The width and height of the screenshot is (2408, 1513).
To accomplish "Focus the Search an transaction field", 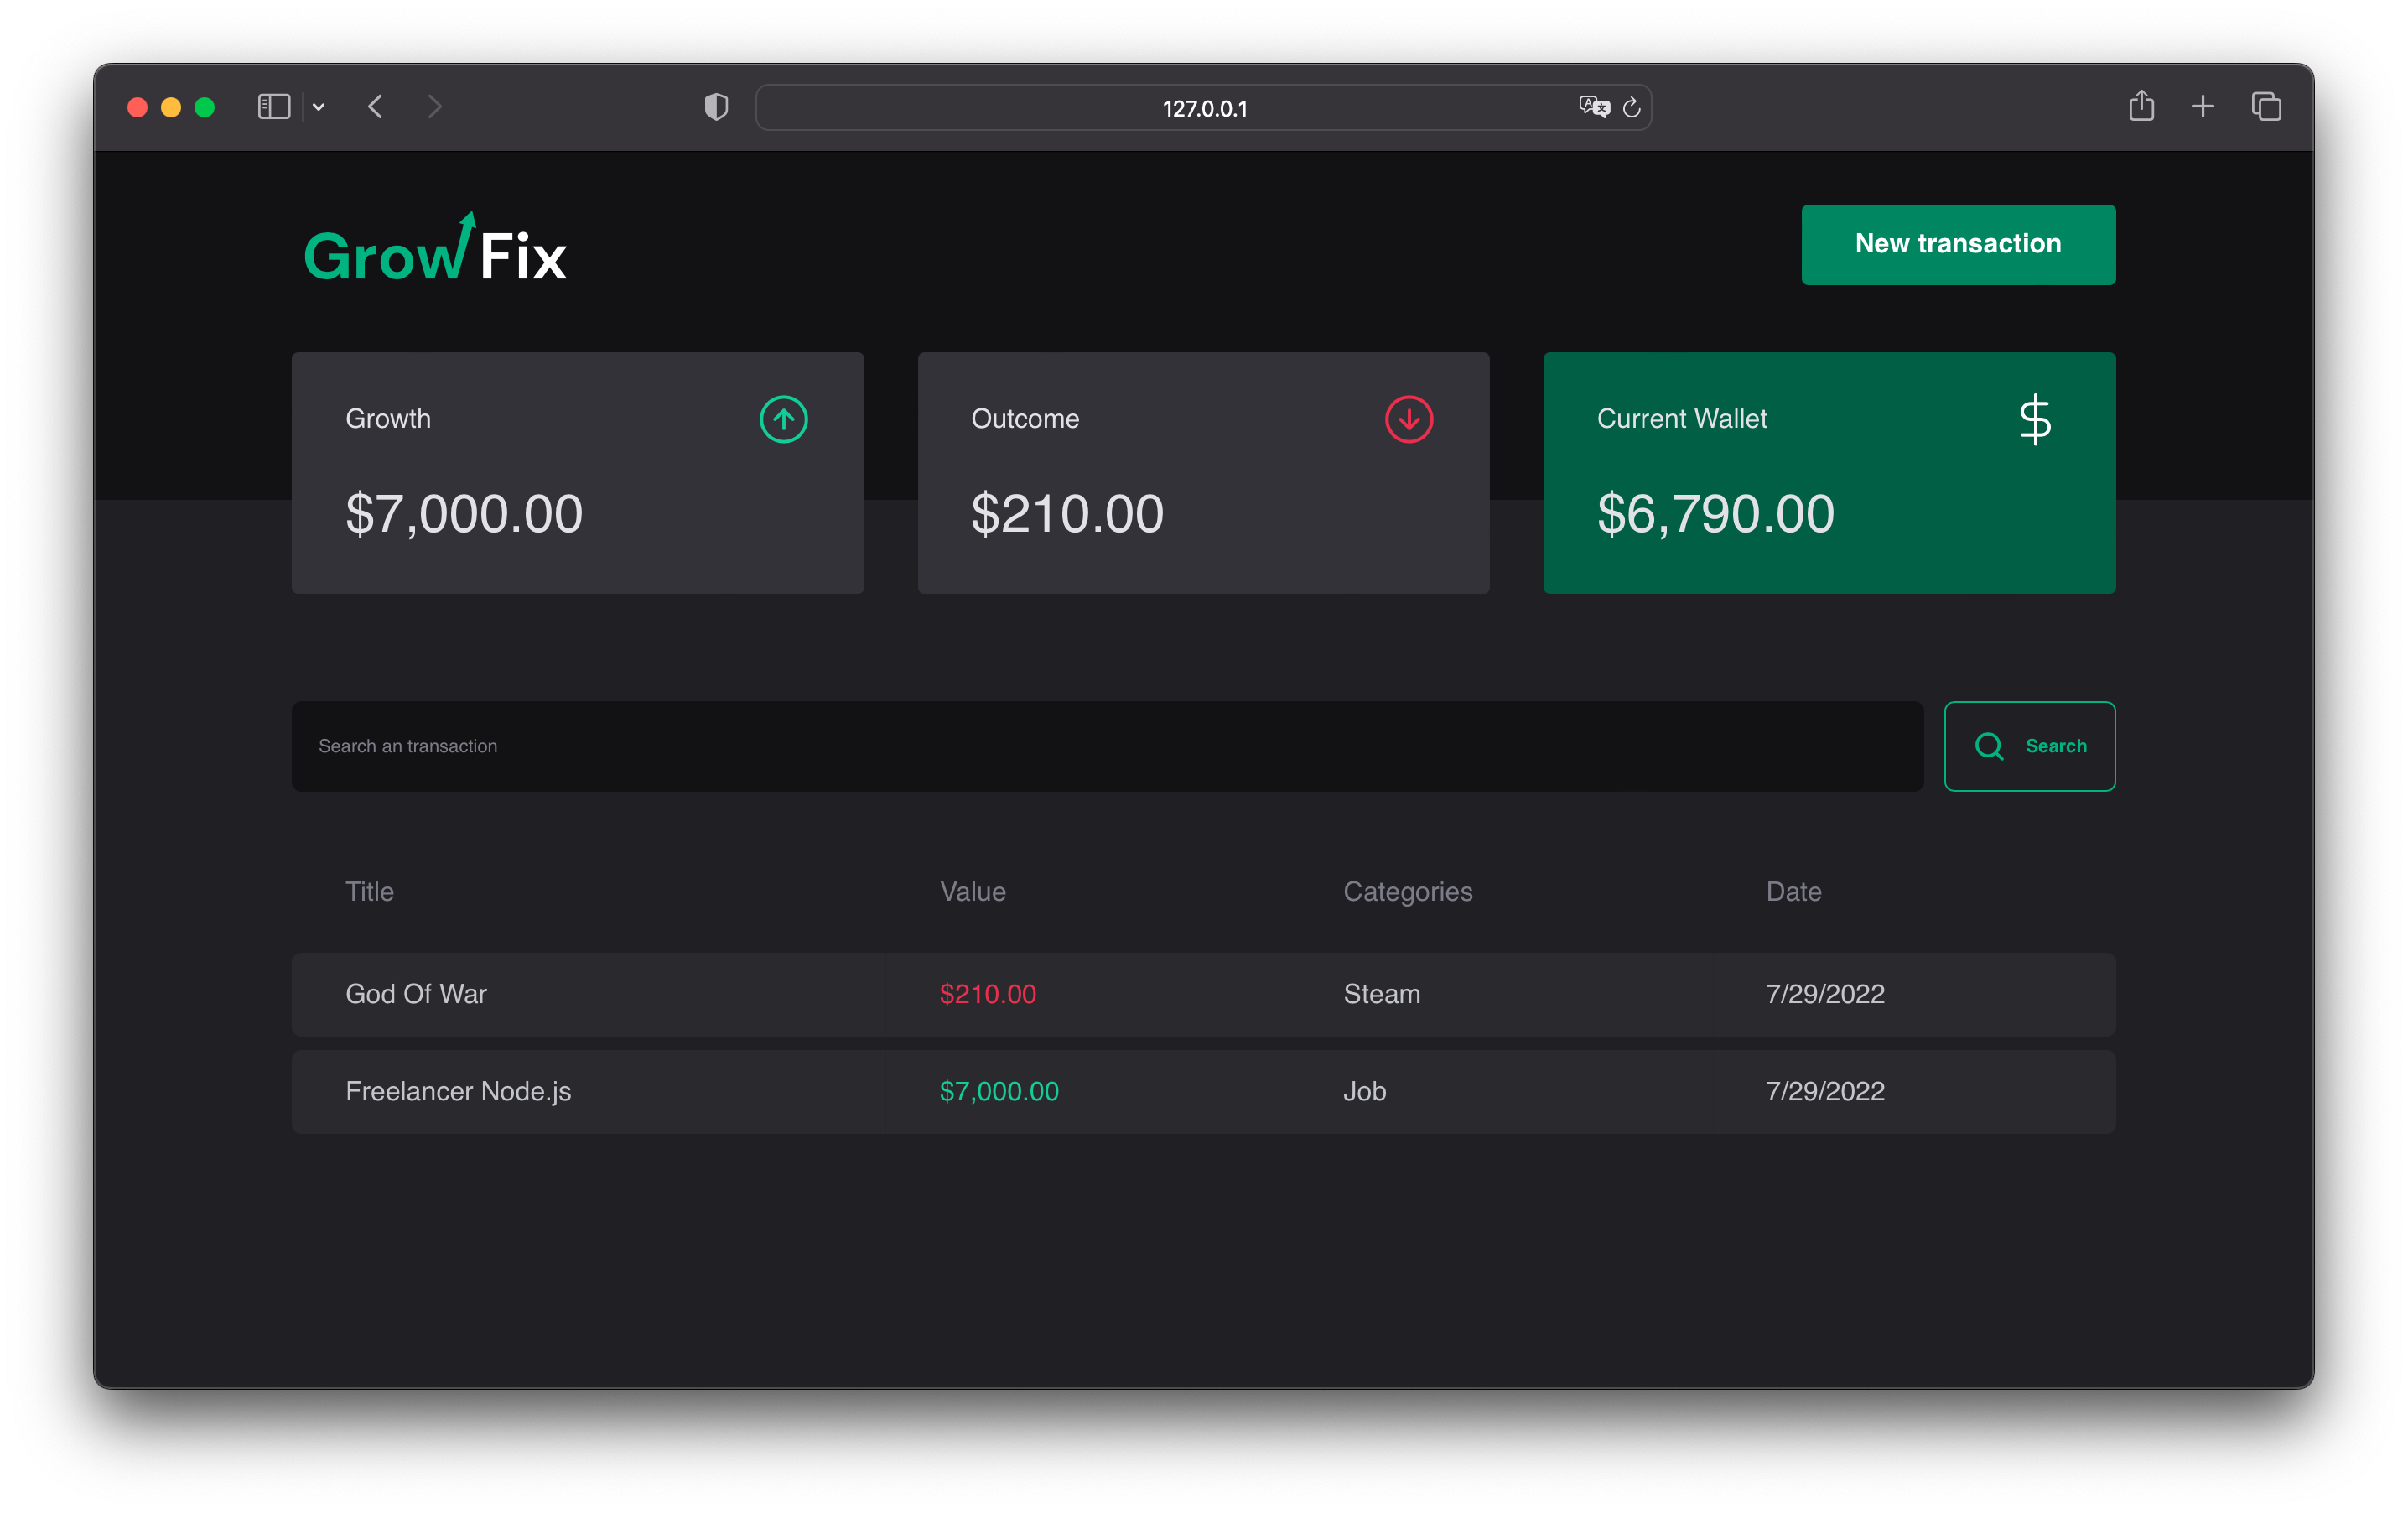I will click(1106, 746).
